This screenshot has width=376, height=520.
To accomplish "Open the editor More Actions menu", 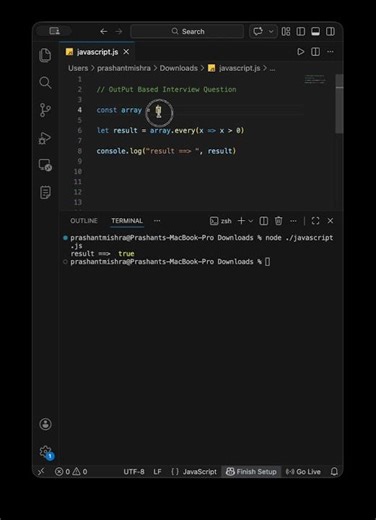I will (330, 52).
